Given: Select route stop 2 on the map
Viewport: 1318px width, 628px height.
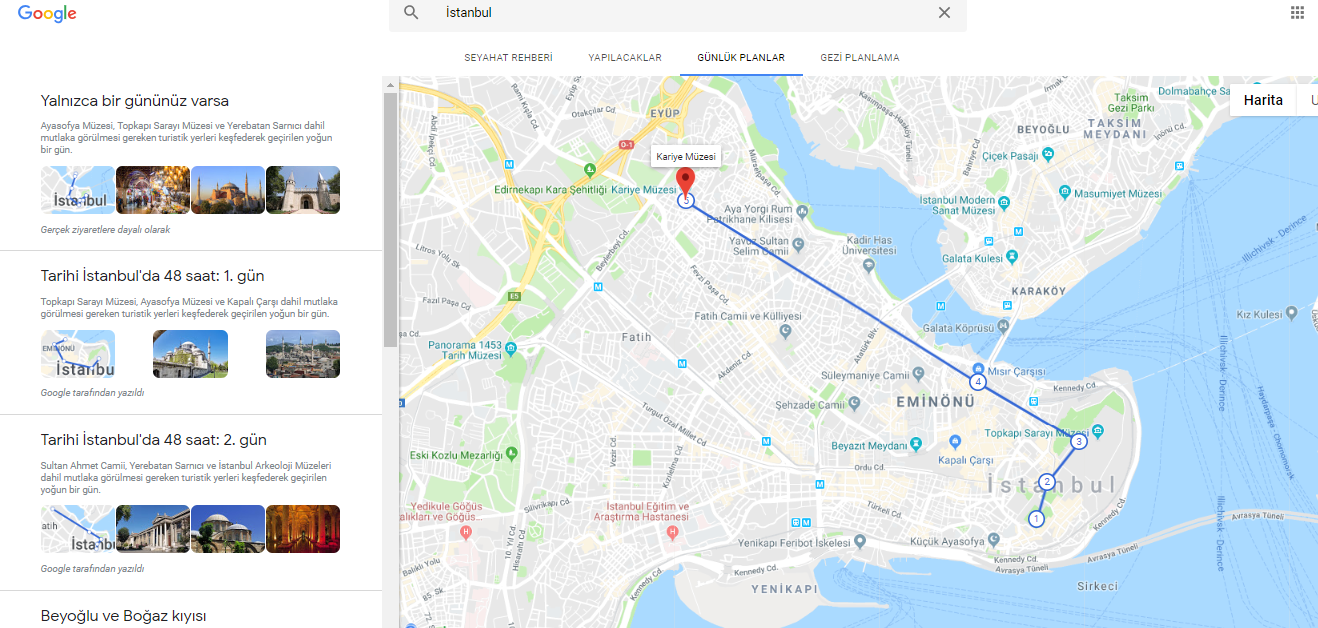Looking at the screenshot, I should click(1047, 482).
